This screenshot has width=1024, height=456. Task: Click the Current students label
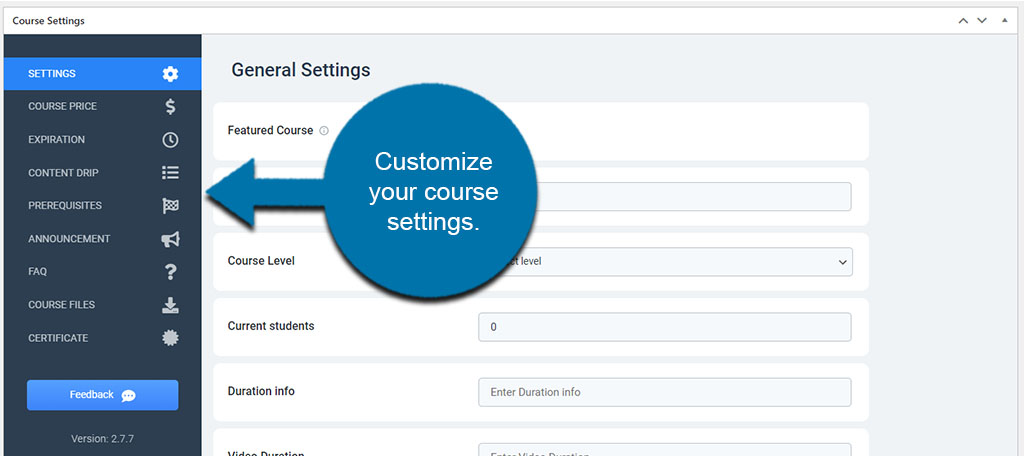point(271,326)
